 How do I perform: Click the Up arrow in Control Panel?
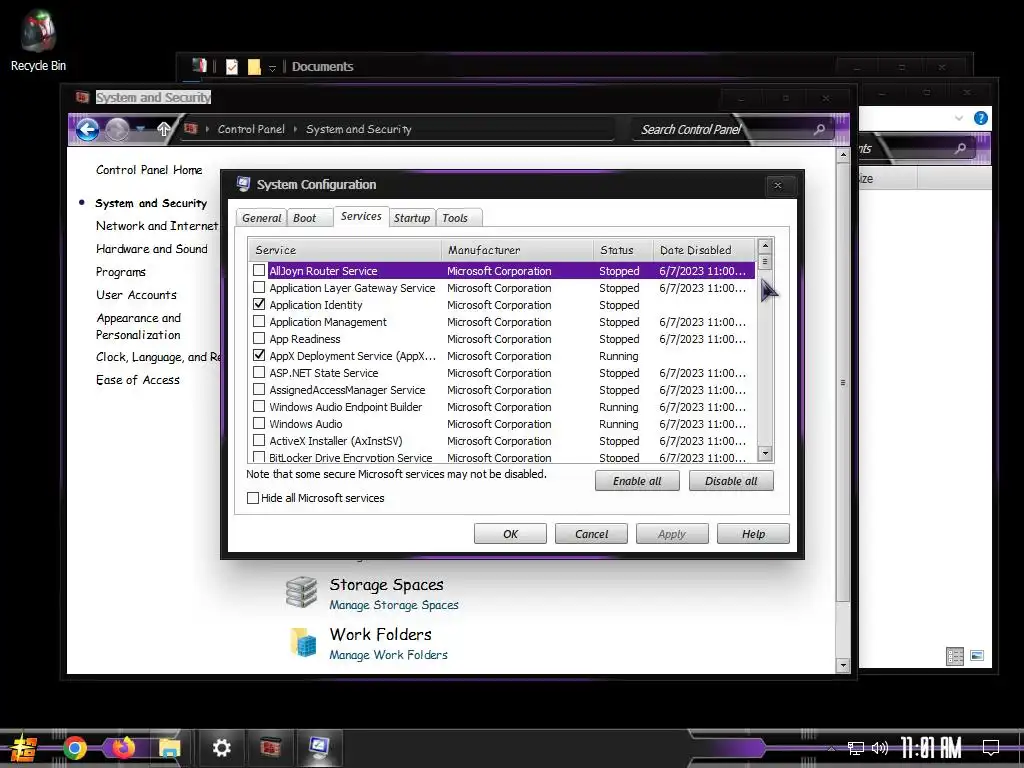pyautogui.click(x=164, y=129)
